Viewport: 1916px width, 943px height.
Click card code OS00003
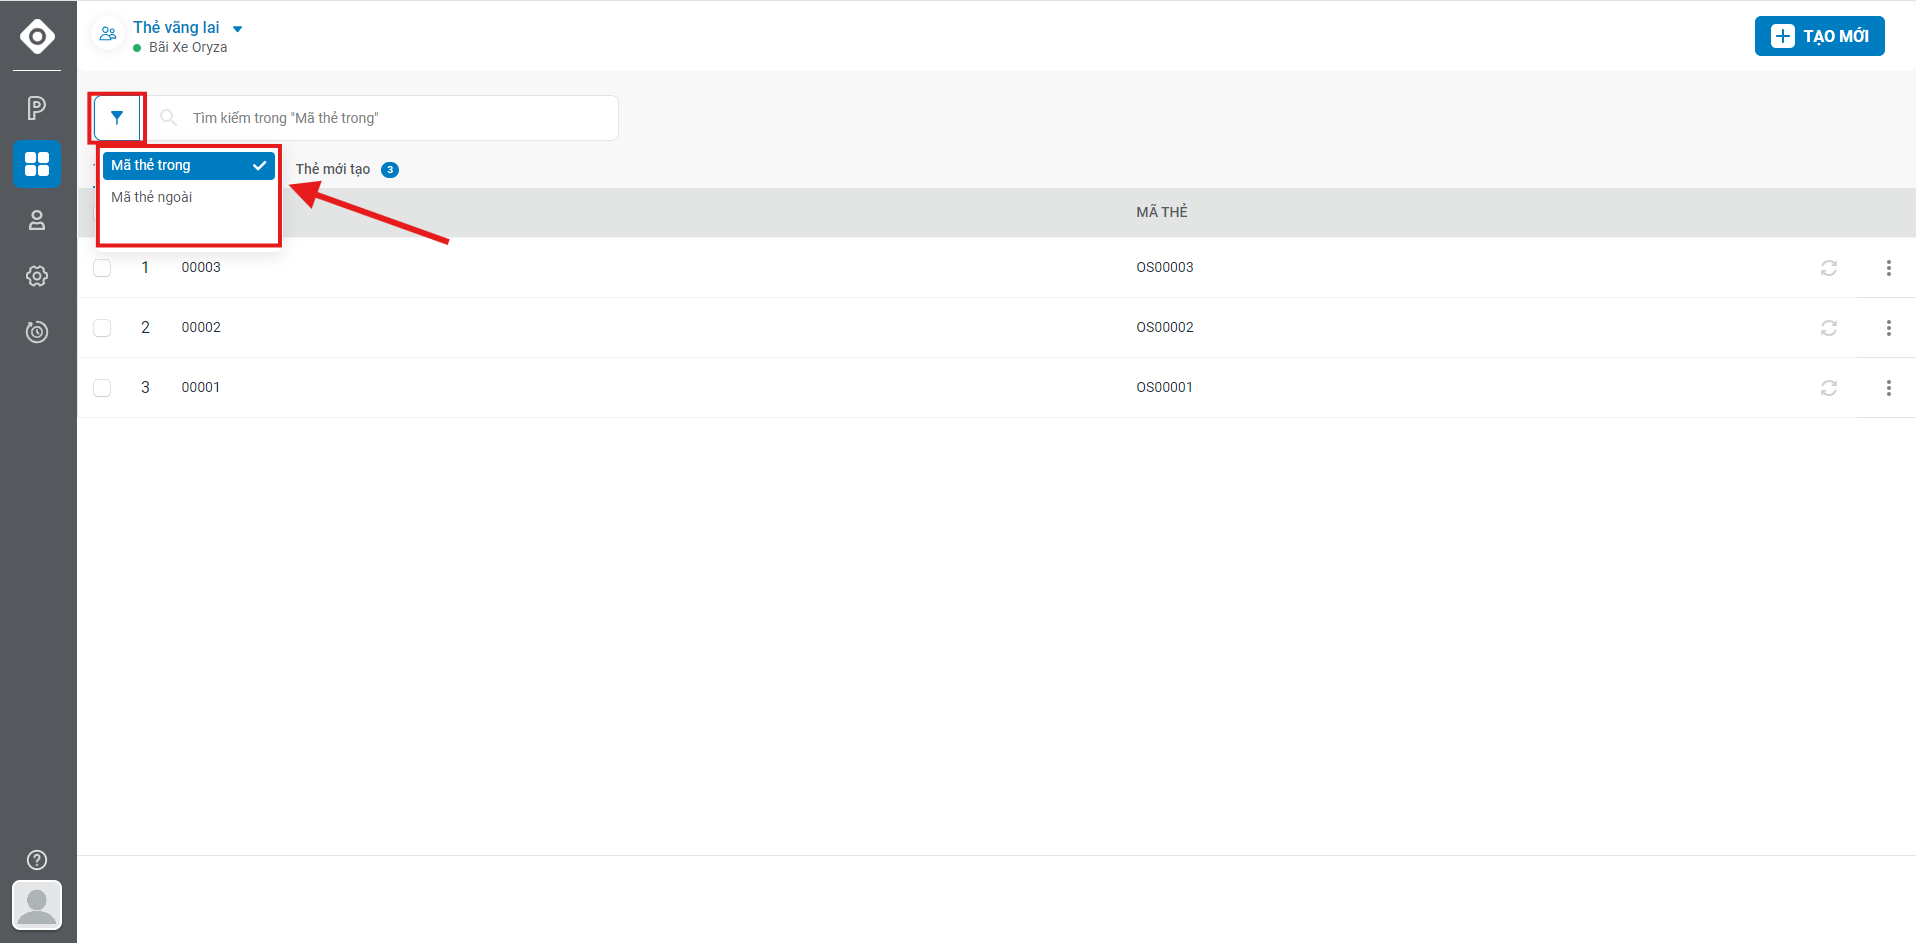click(1164, 267)
